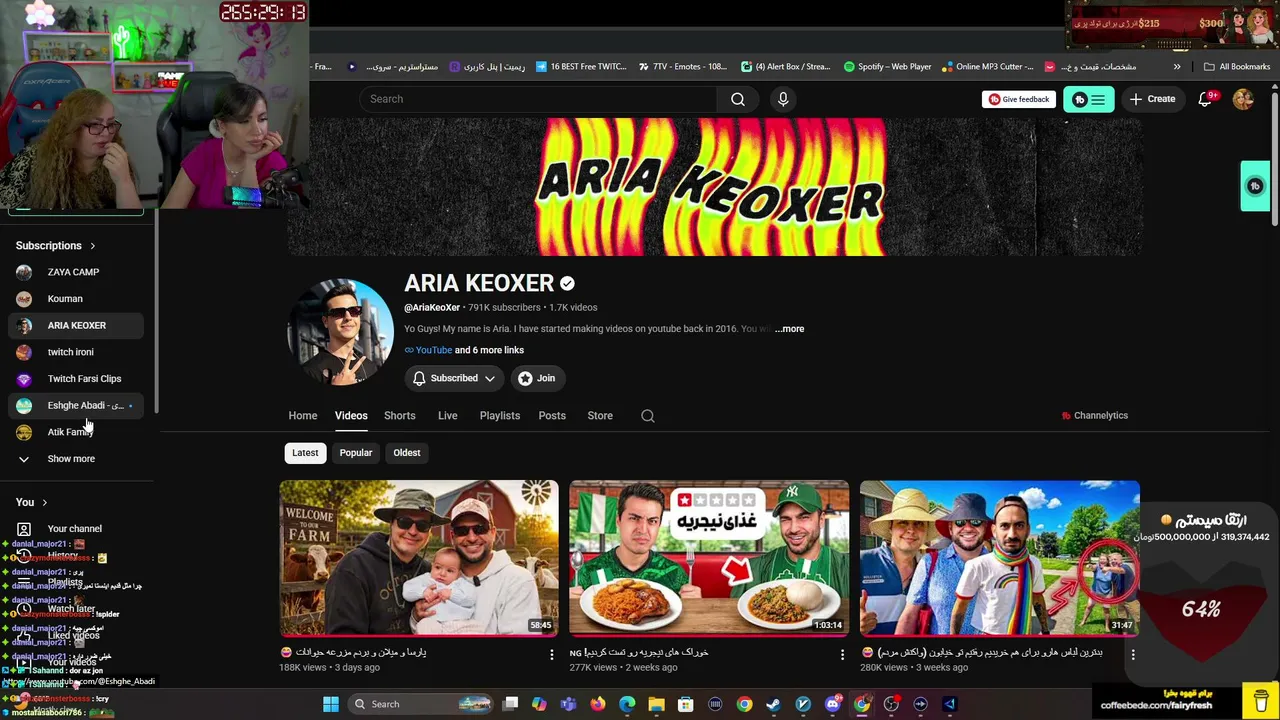Click the Give feedback button

click(x=1018, y=99)
